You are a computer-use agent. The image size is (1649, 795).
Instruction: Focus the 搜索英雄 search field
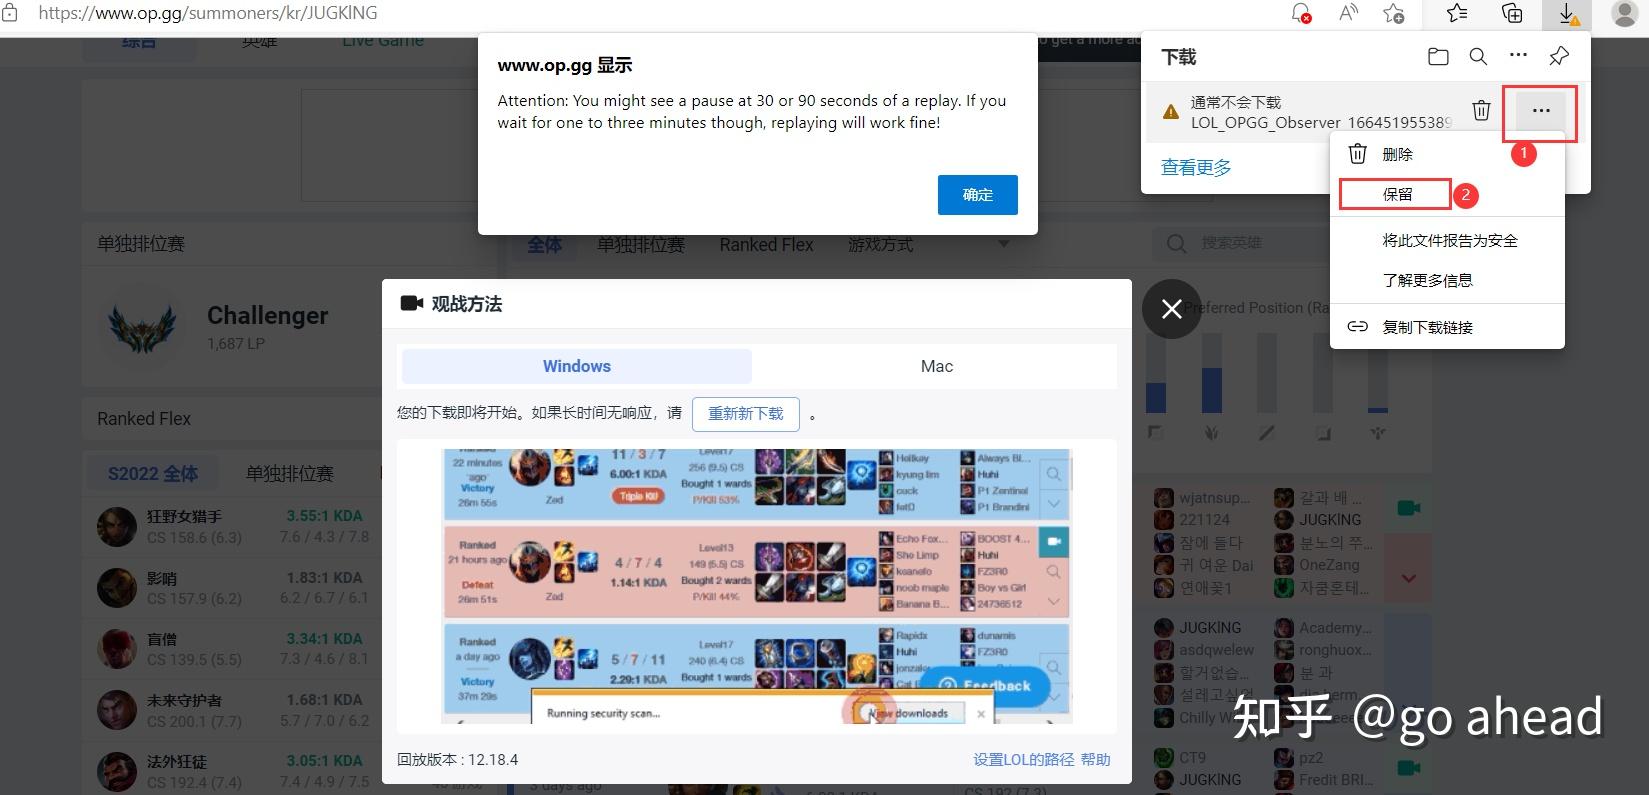tap(1240, 243)
